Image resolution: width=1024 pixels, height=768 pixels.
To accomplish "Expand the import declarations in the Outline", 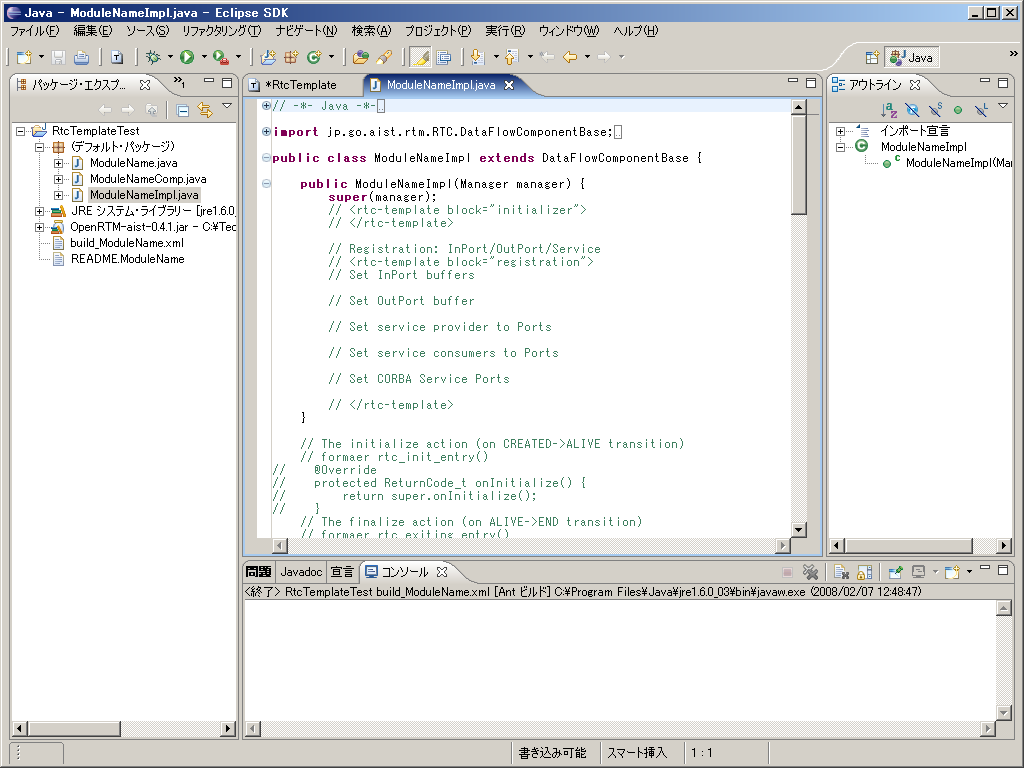I will coord(840,131).
